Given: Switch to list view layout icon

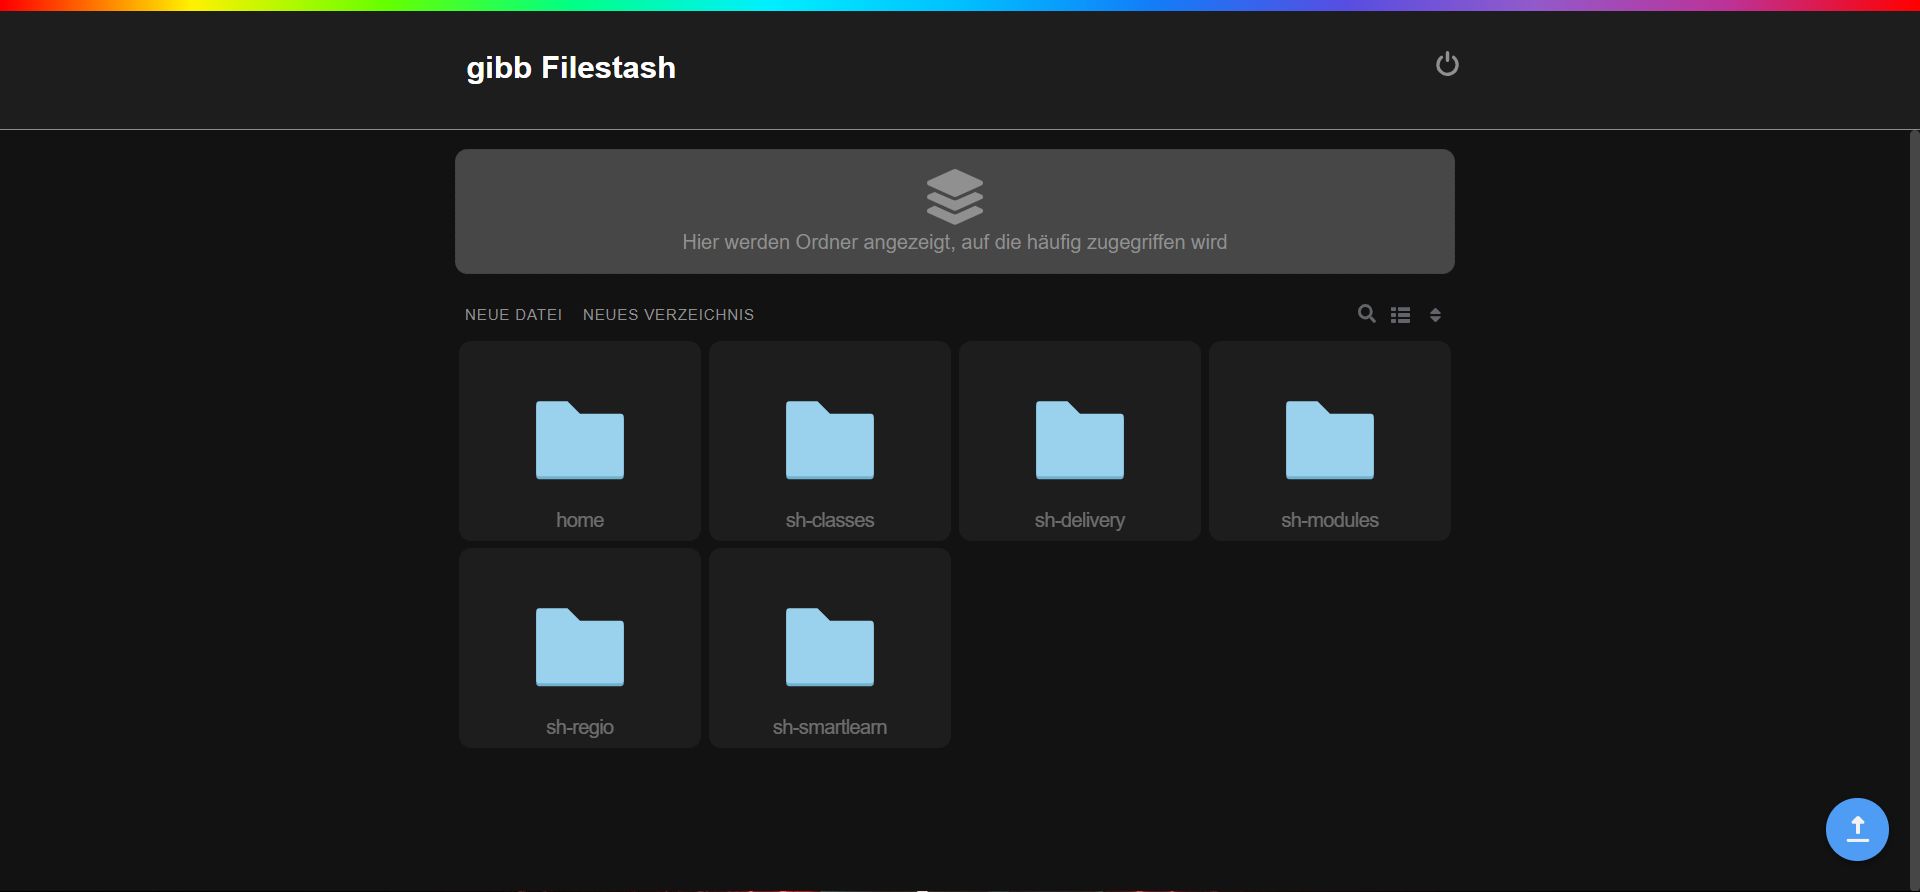Looking at the screenshot, I should pos(1400,315).
